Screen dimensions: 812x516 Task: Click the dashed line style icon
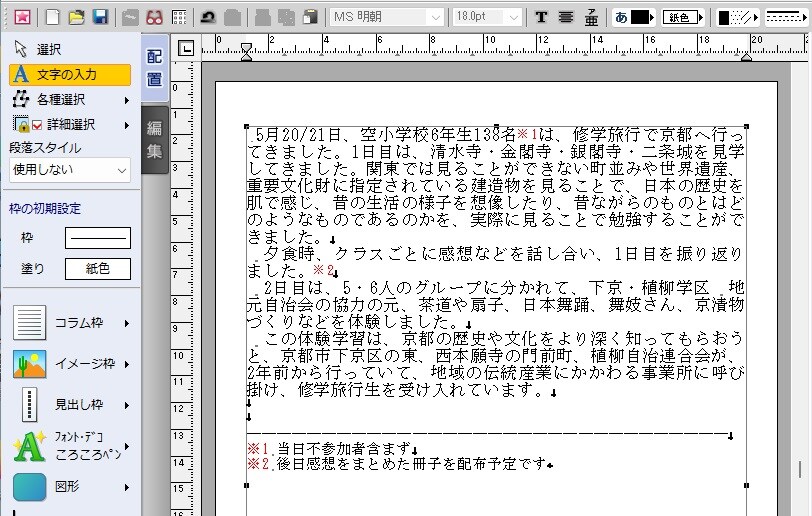tap(782, 18)
